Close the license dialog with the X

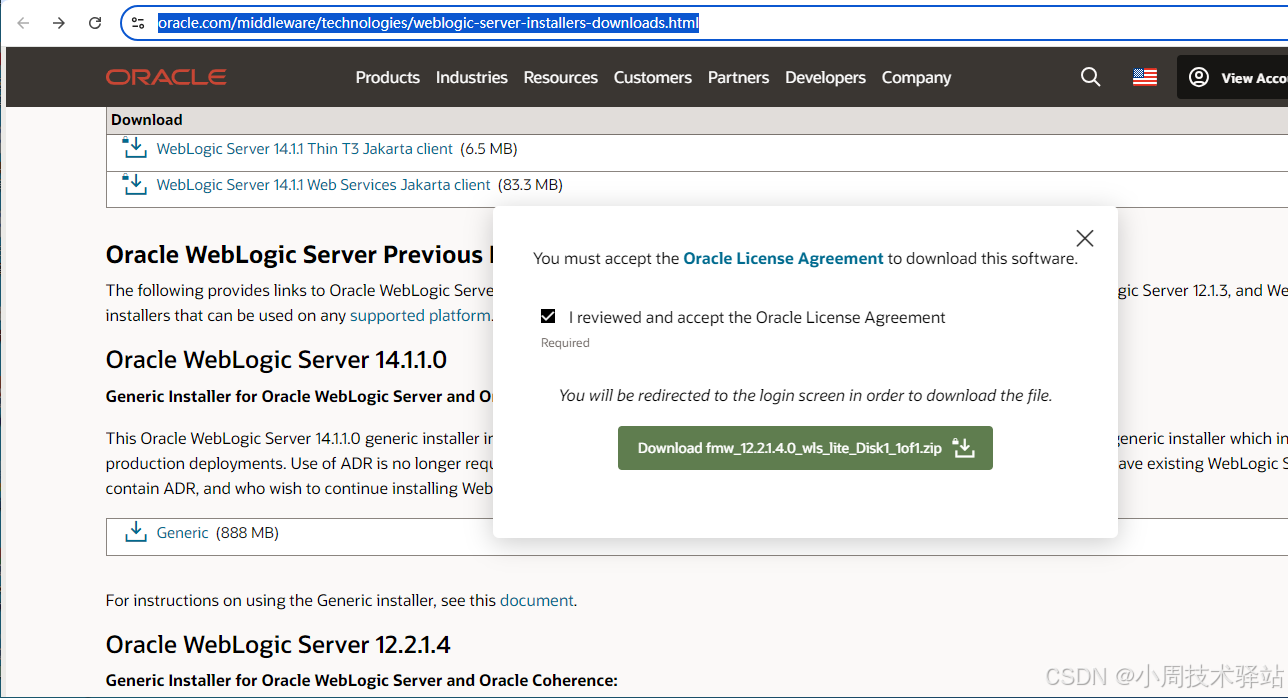point(1085,238)
